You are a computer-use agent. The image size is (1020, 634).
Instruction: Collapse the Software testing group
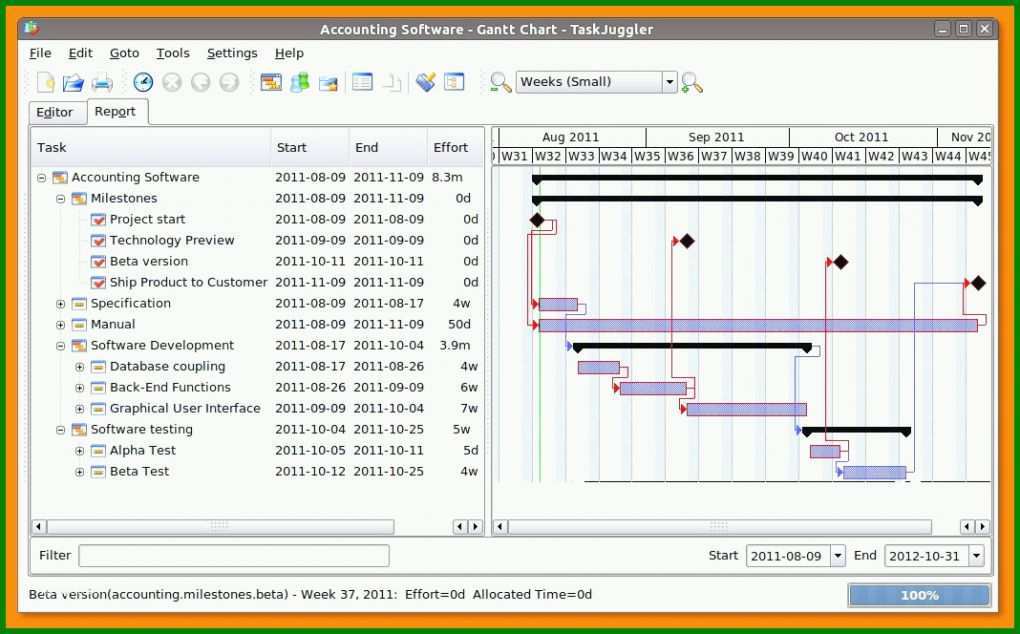coord(60,430)
